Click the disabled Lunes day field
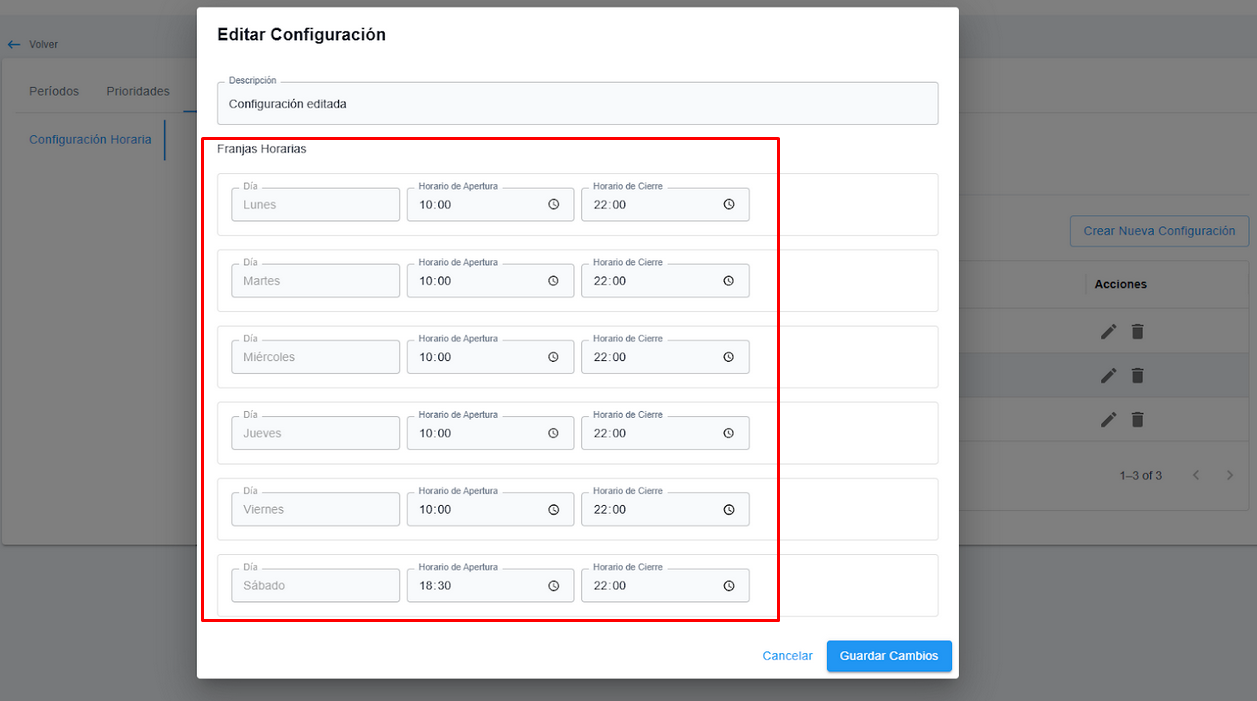The width and height of the screenshot is (1257, 701). pyautogui.click(x=315, y=204)
